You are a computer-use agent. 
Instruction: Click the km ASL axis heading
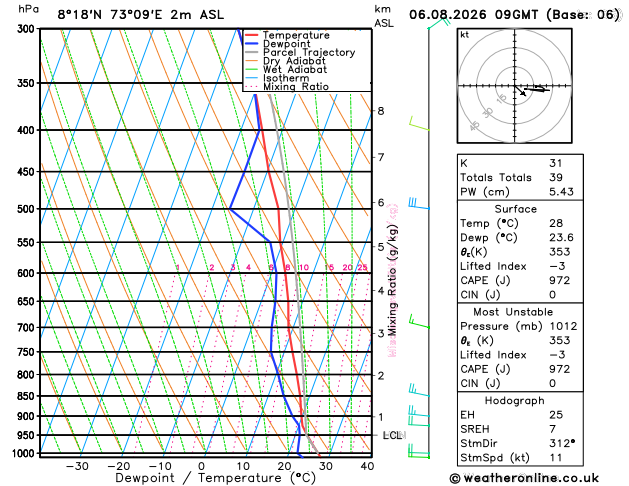[x=383, y=16]
